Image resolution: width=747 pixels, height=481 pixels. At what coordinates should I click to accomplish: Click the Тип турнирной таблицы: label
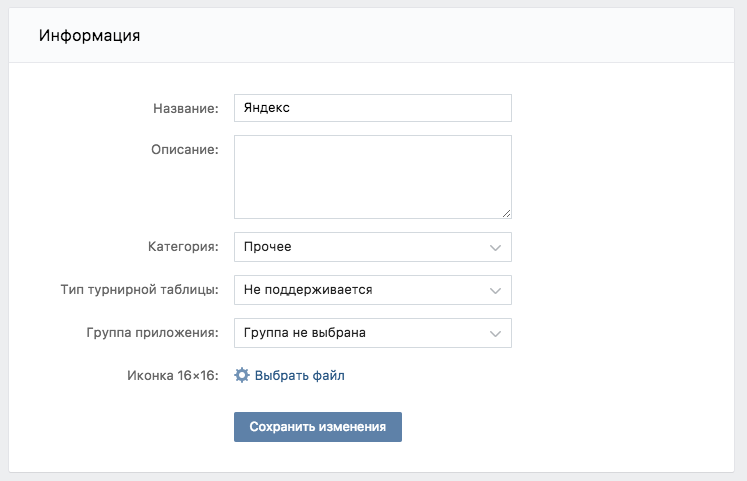point(139,290)
